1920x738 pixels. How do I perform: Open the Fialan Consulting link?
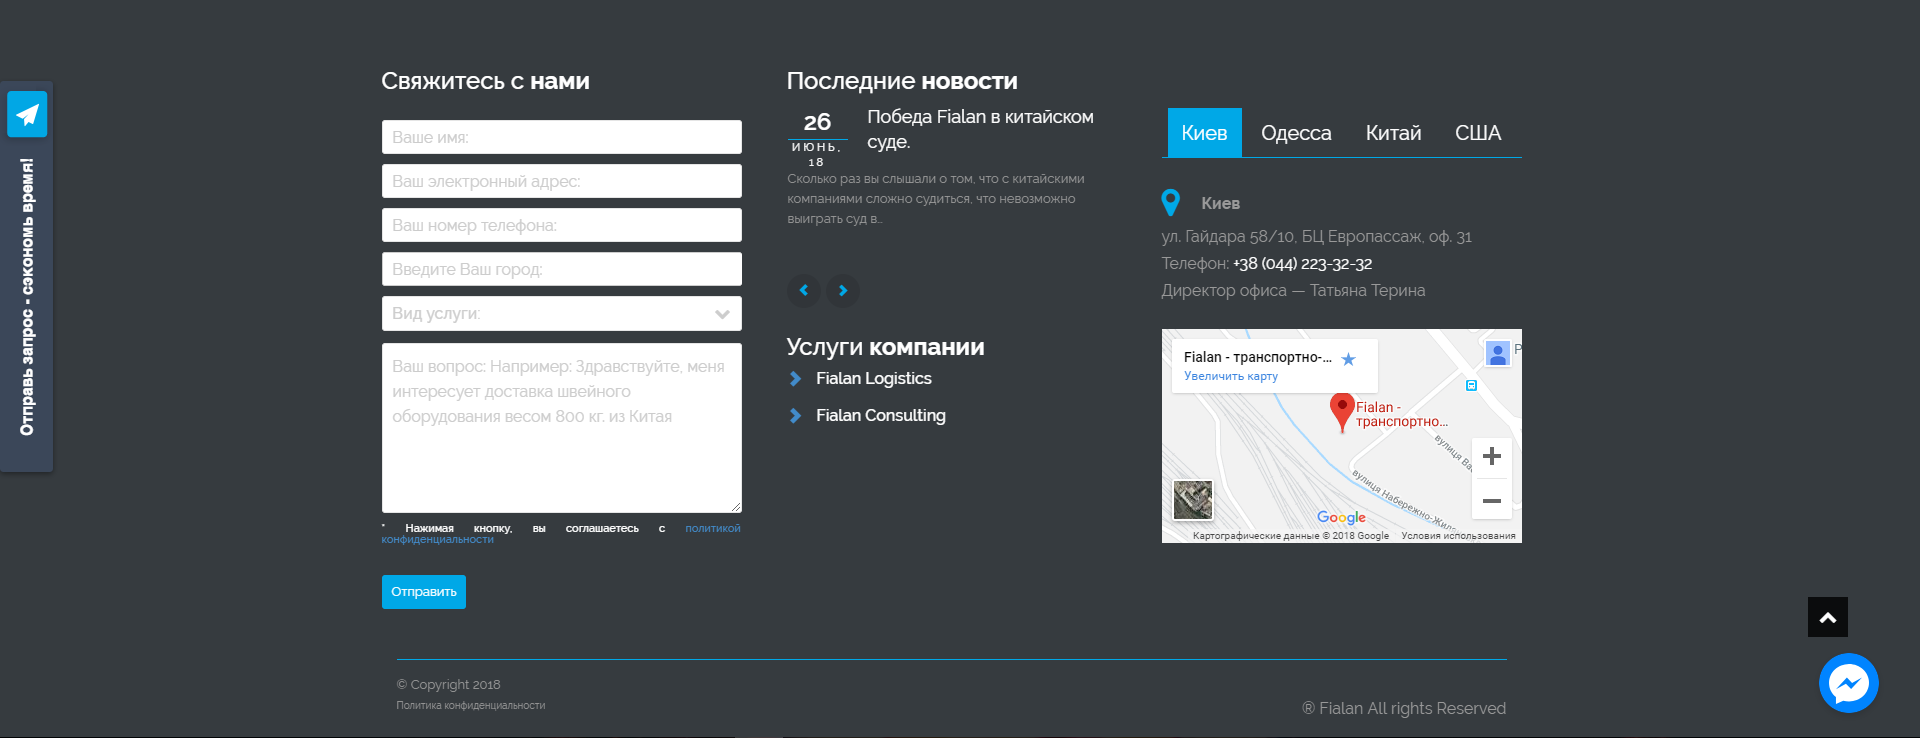880,415
